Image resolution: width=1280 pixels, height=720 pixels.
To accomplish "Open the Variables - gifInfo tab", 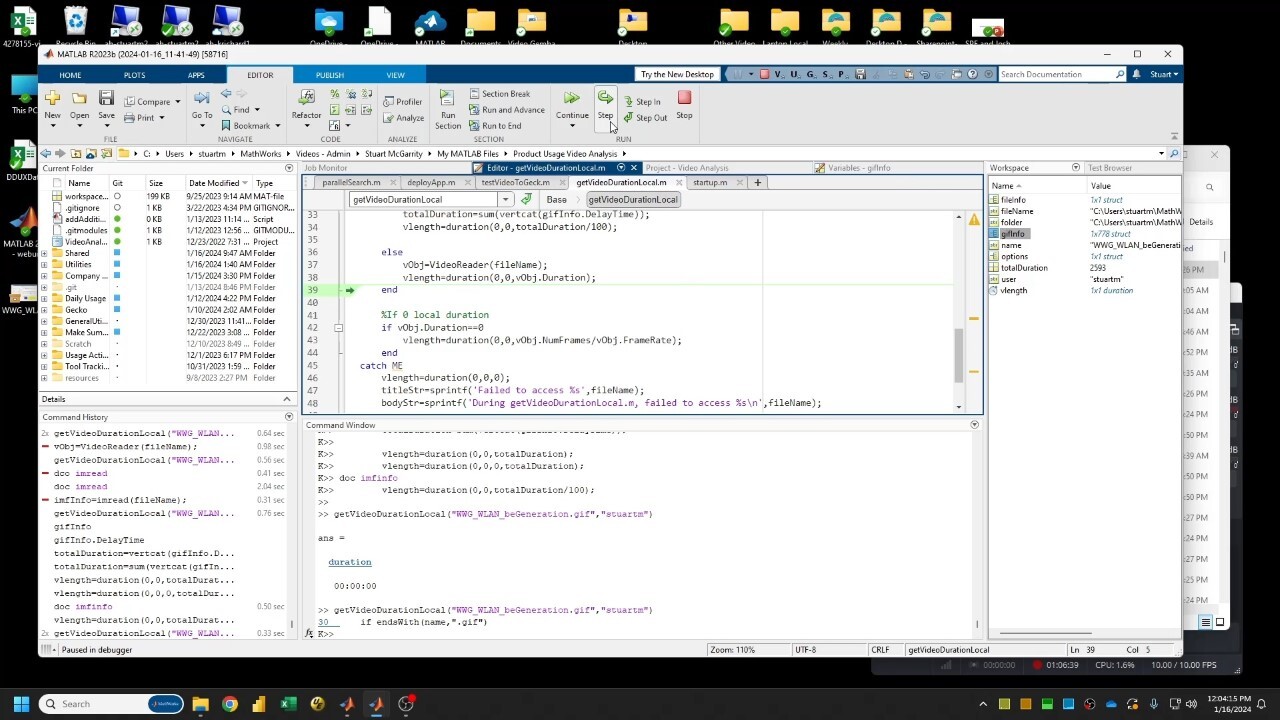I will [x=859, y=168].
